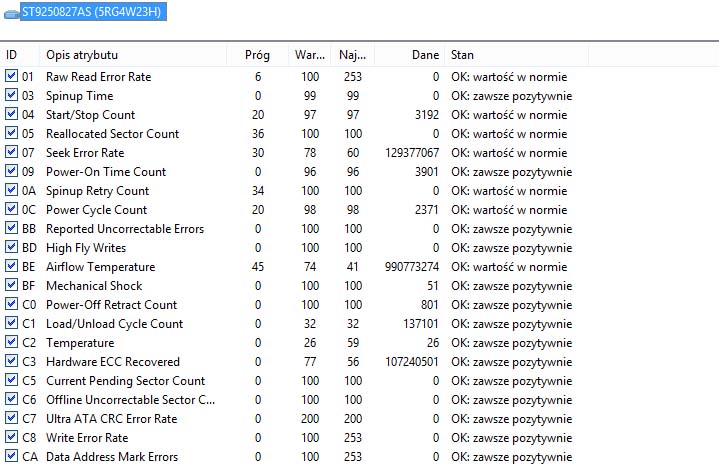The width and height of the screenshot is (719, 469).
Task: Select the Spinup Time attribute name
Action: [x=79, y=96]
